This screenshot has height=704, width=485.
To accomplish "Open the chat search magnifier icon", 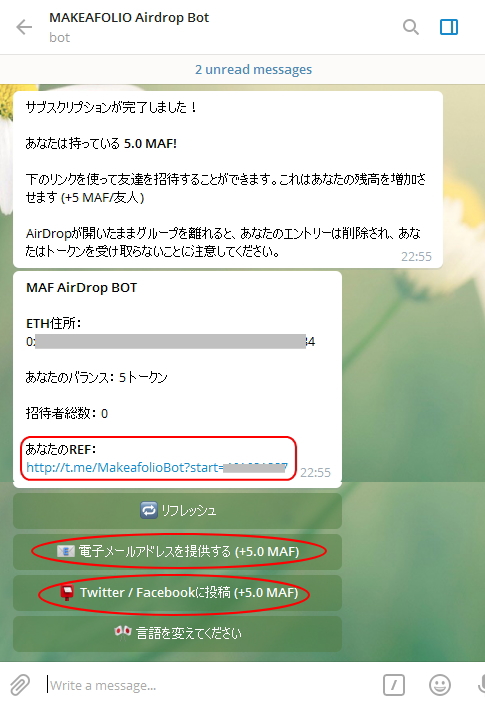I will click(x=410, y=27).
